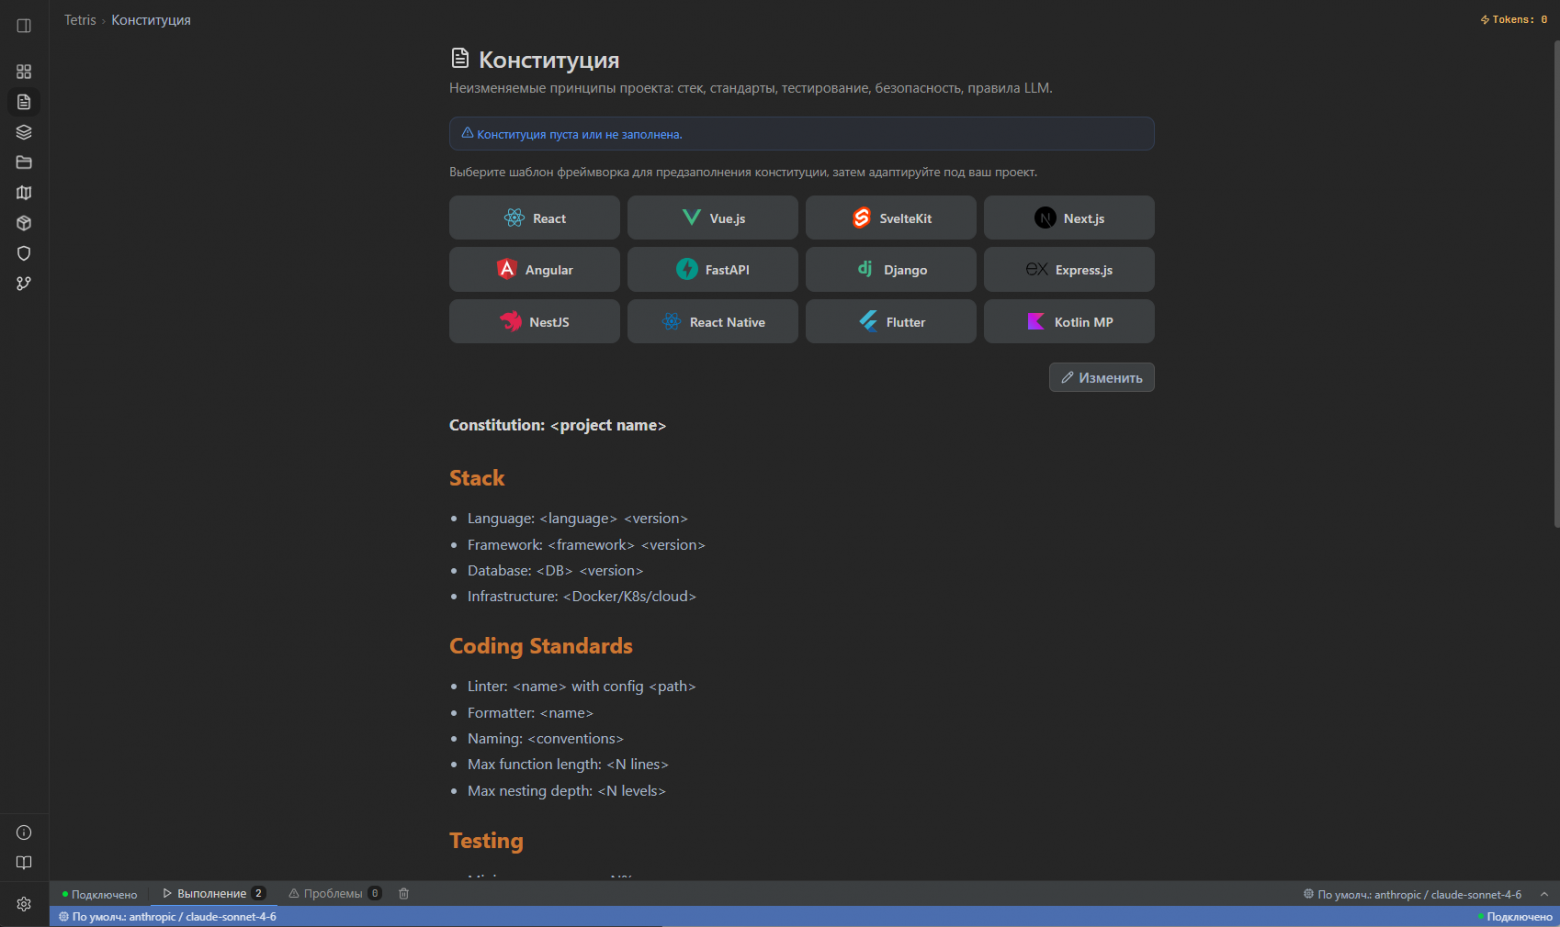Click the 'Конституция пуста или не заполнена' notice
The image size is (1560, 927).
(x=802, y=134)
